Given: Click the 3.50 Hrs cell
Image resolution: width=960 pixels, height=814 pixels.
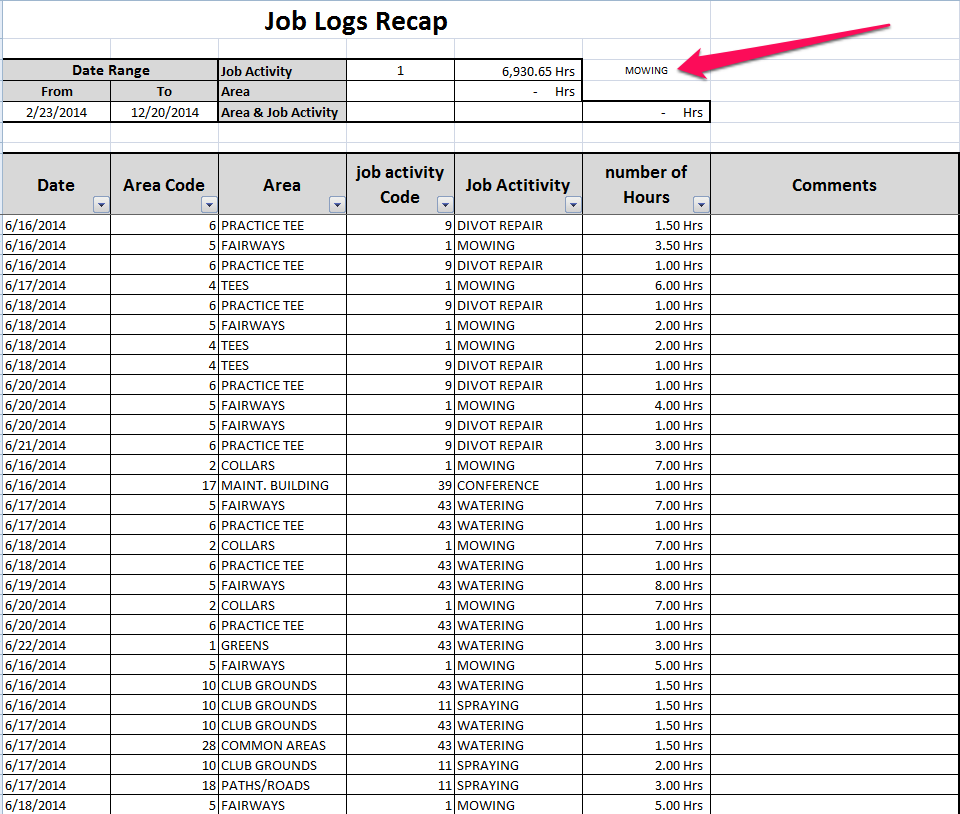Looking at the screenshot, I should click(646, 245).
